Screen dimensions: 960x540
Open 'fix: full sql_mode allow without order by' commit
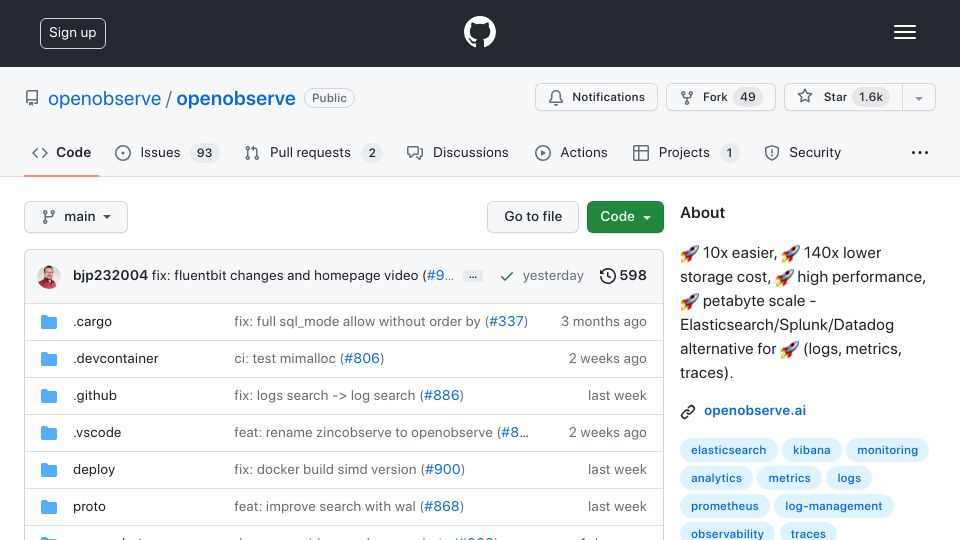(357, 321)
